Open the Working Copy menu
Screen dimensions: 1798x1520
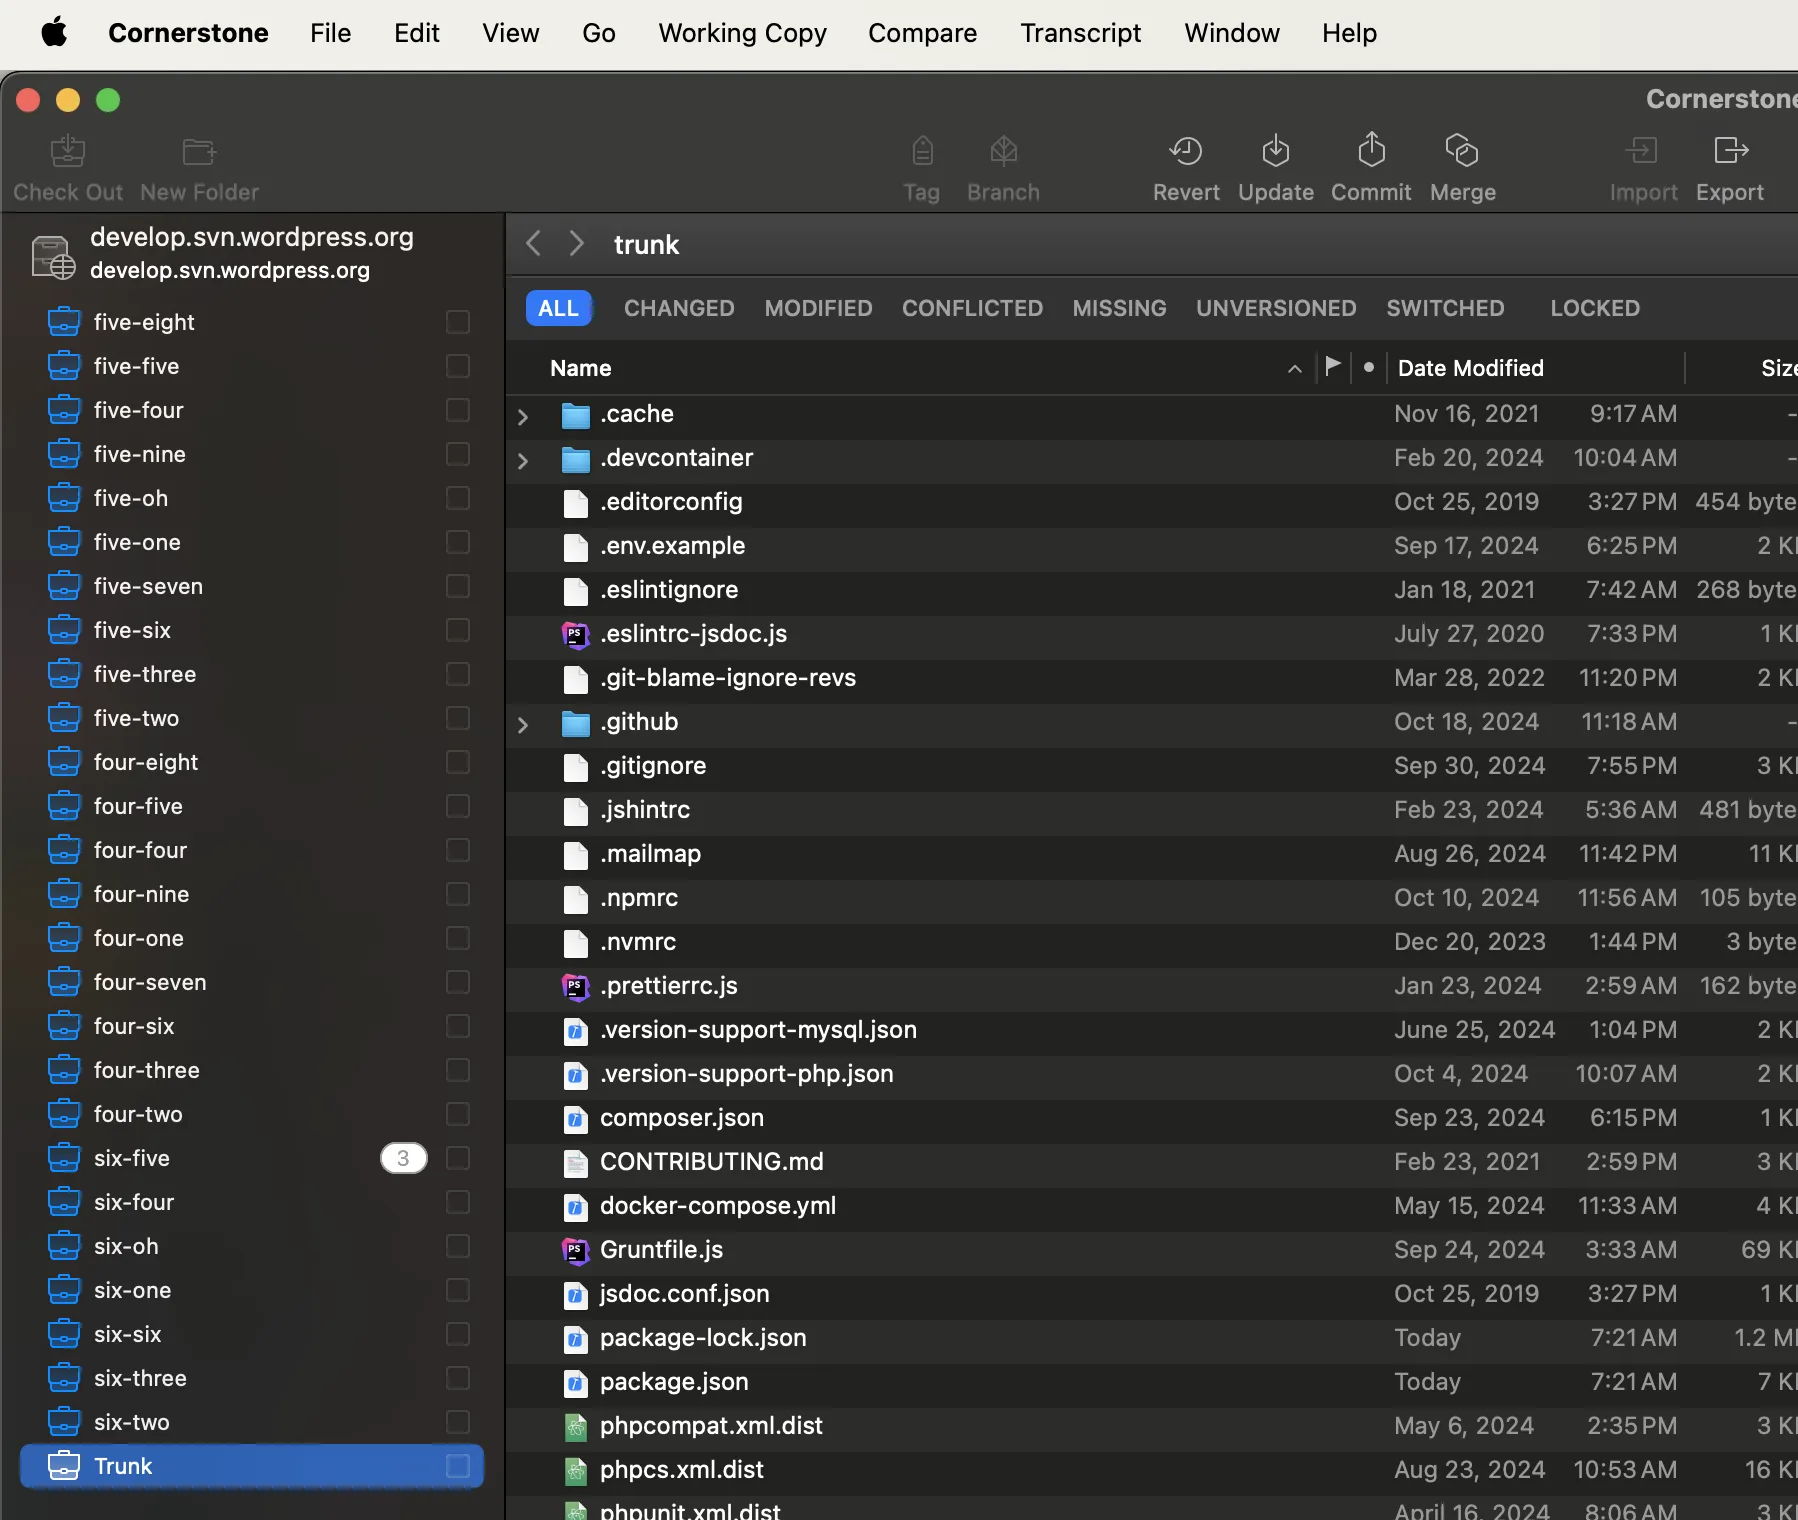(742, 33)
